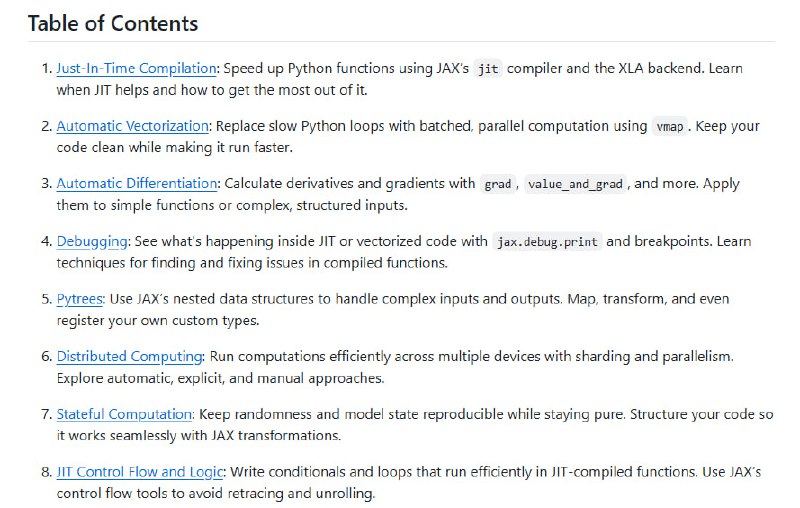Select the JIT Control Flow and Logic link
Image resolution: width=800 pixels, height=508 pixels.
[141, 471]
